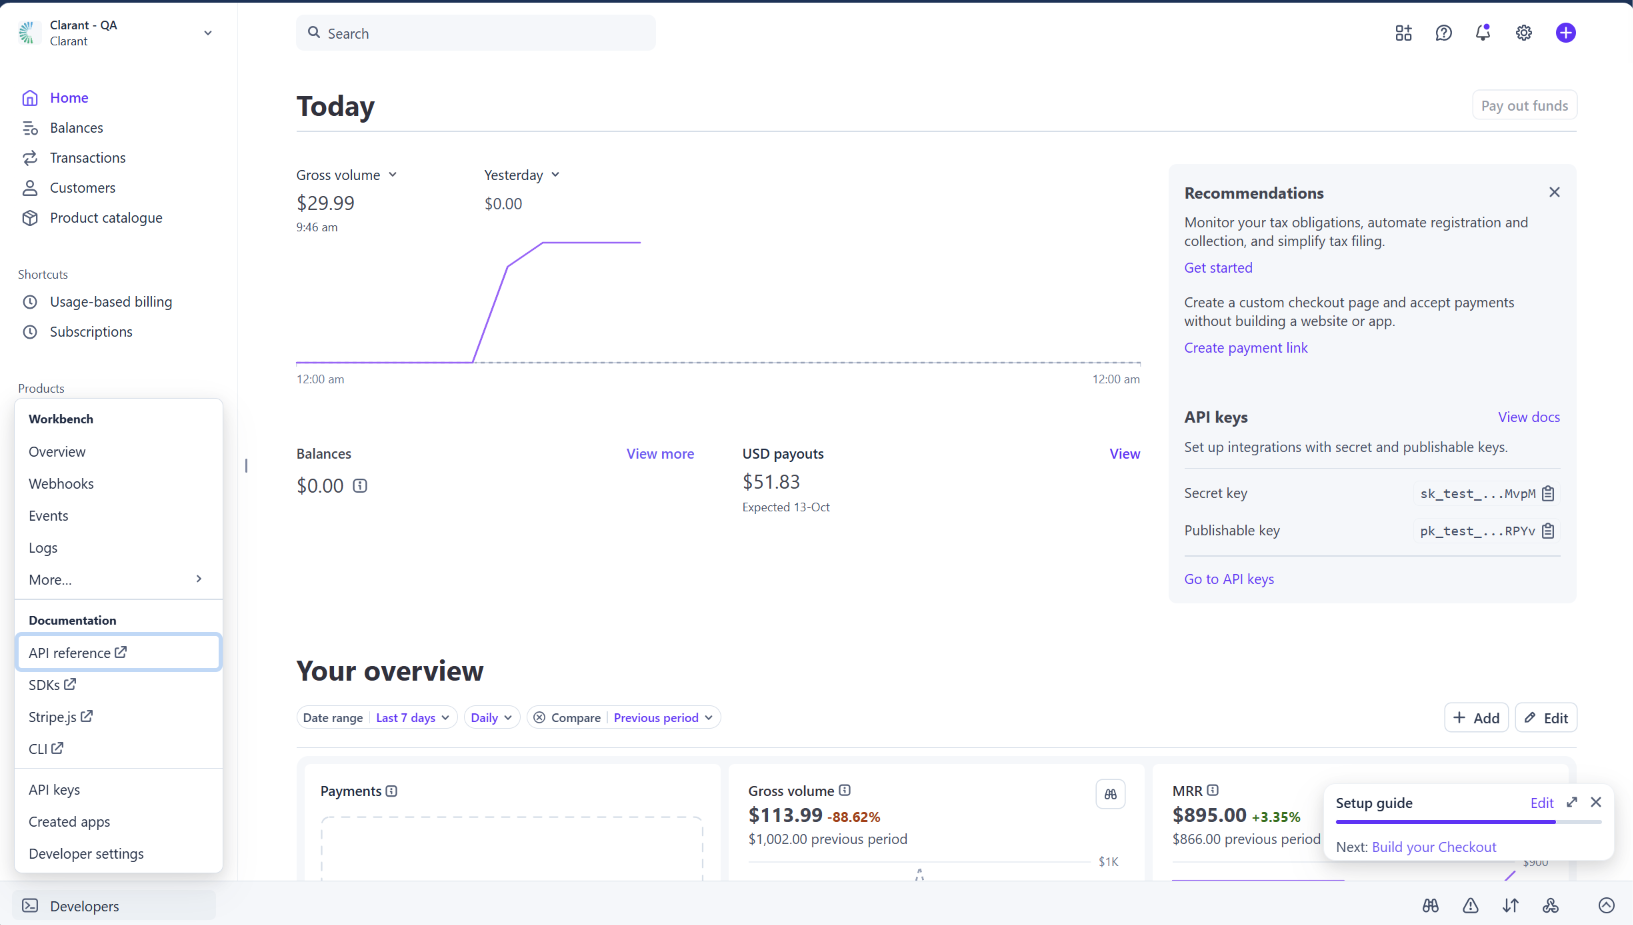Click info icon beside Gross volume card title
1633x925 pixels.
(845, 790)
